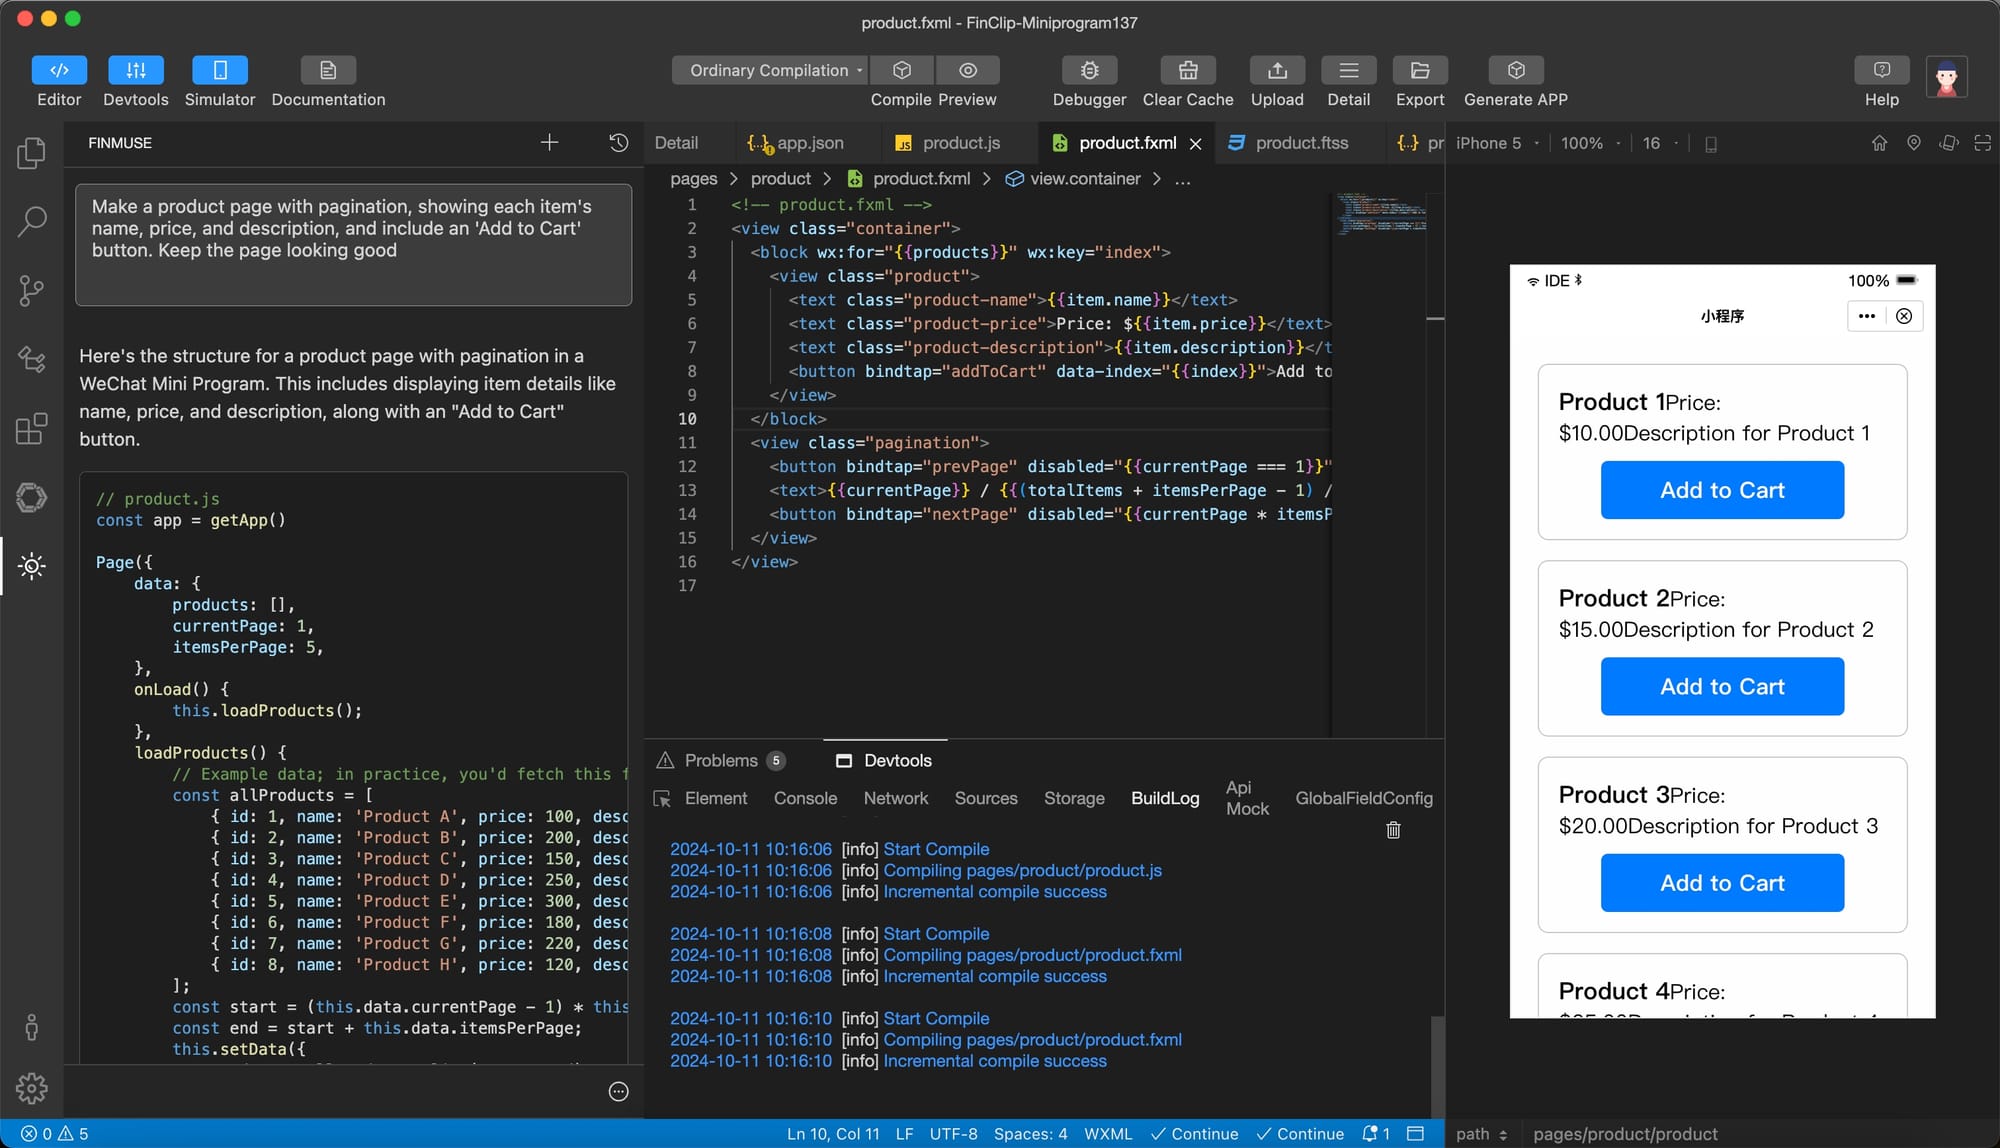Click the editor minimap overview
This screenshot has width=2000, height=1148.
pyautogui.click(x=1383, y=213)
